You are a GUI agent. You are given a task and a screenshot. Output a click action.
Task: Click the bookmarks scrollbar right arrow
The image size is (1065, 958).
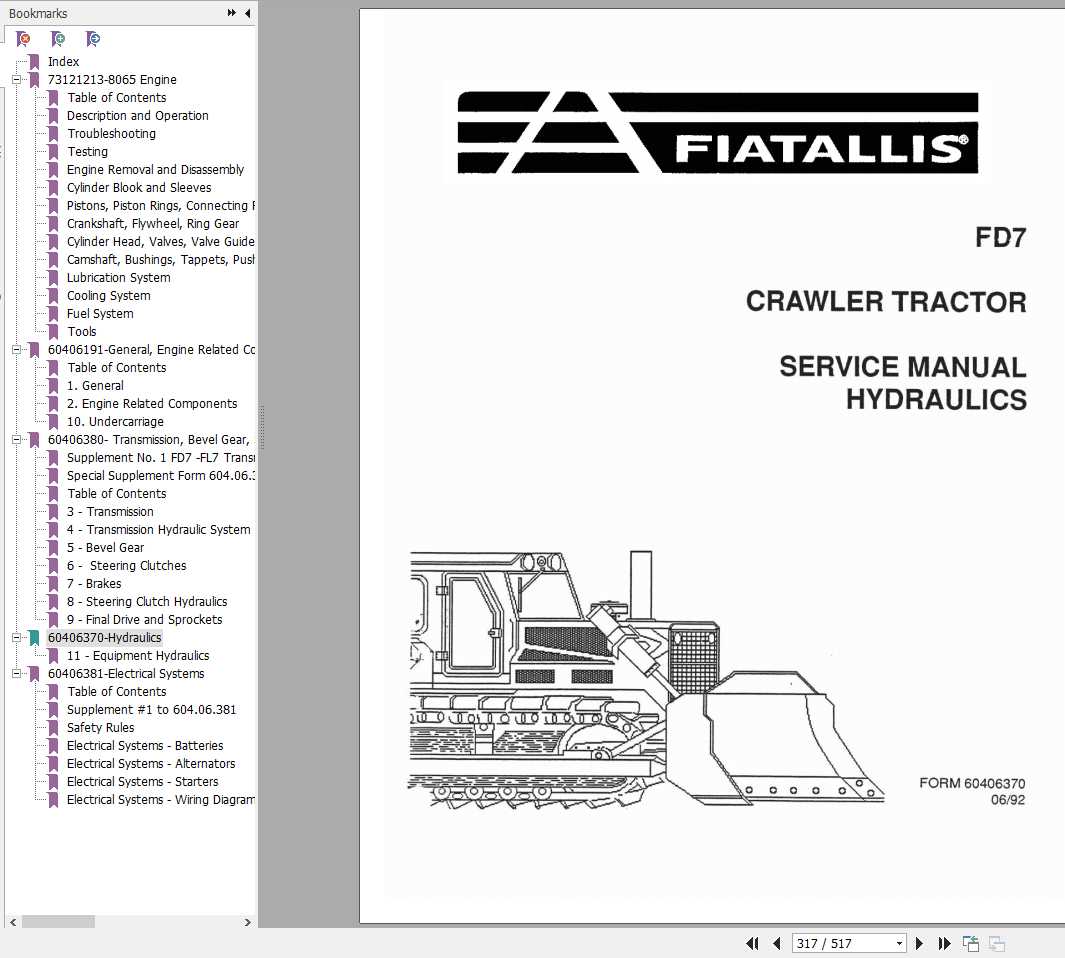tap(247, 922)
